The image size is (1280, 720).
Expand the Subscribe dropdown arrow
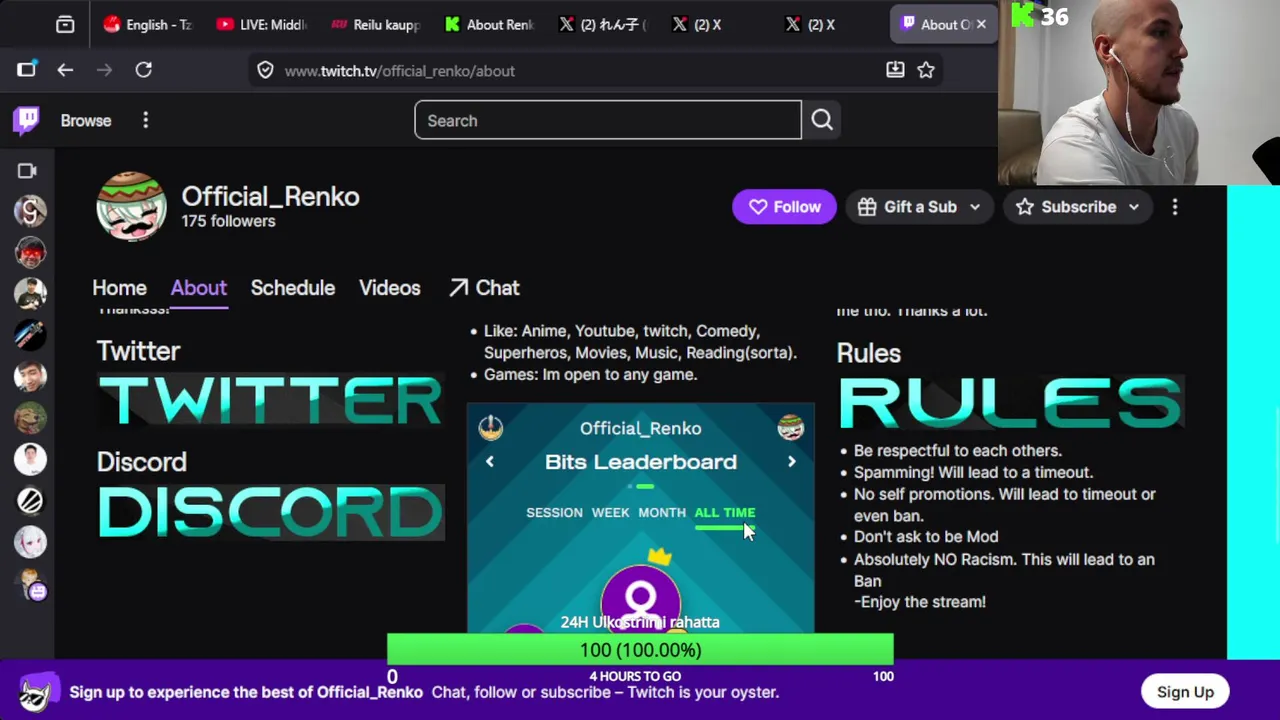(1134, 207)
